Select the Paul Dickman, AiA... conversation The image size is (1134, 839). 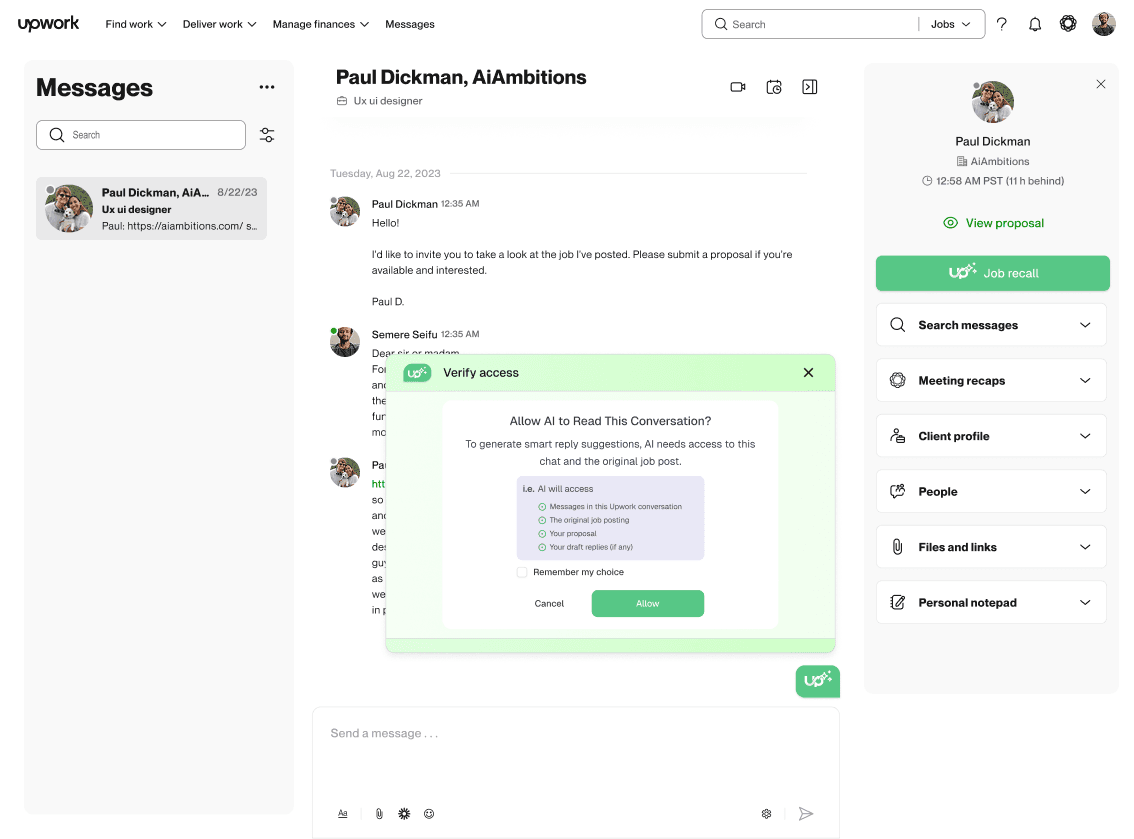pyautogui.click(x=151, y=208)
